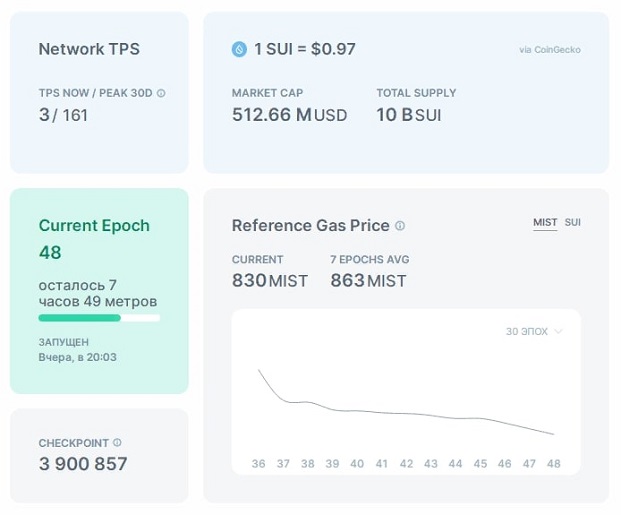Viewport: 621px width, 515px height.
Task: Click checkpoint number 3 900 857
Action: click(x=83, y=464)
